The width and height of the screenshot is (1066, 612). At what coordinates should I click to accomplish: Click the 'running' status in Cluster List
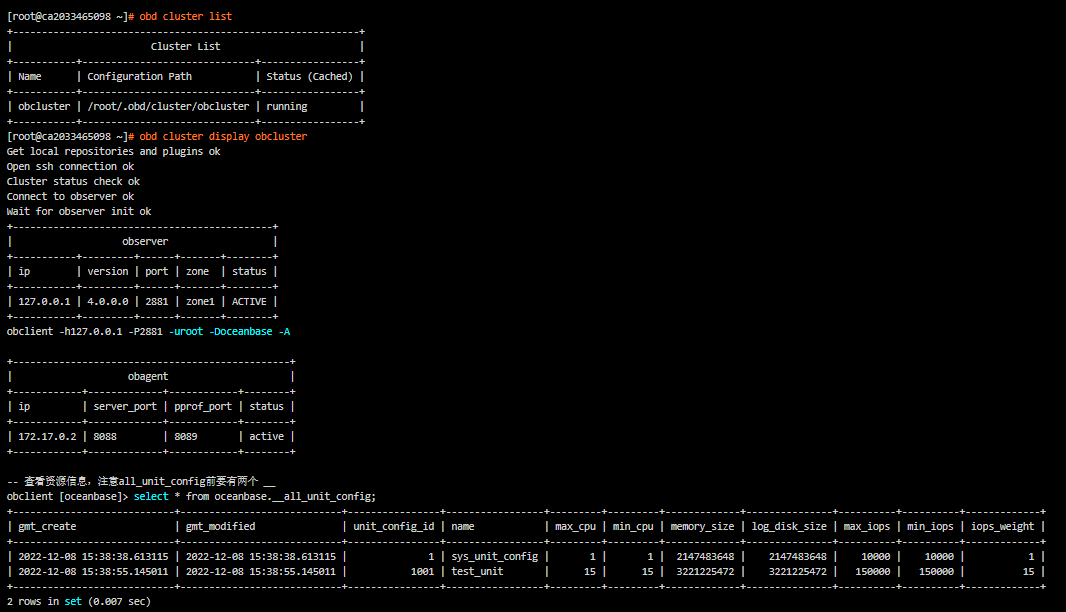[x=287, y=105]
